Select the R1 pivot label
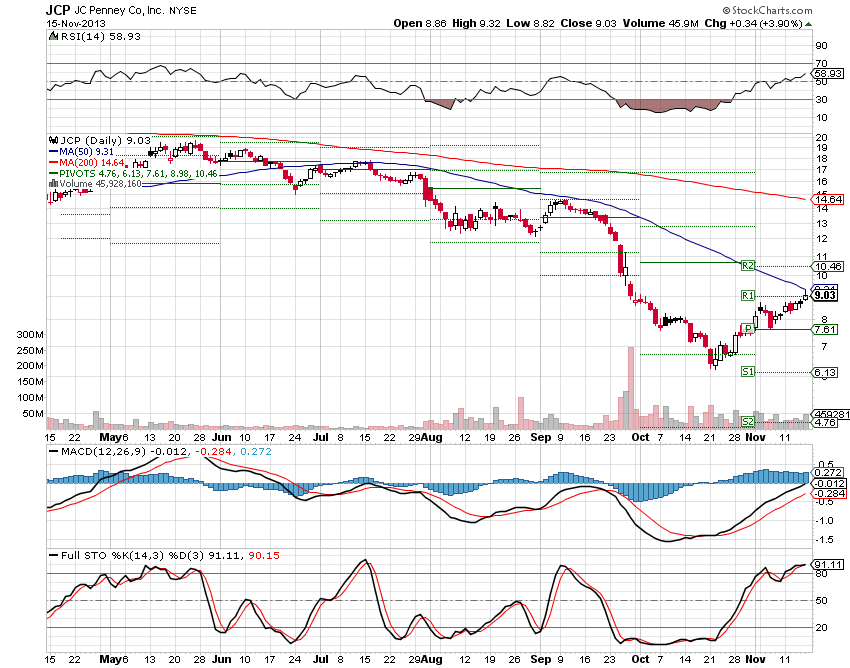This screenshot has height=668, width=850. [x=748, y=296]
